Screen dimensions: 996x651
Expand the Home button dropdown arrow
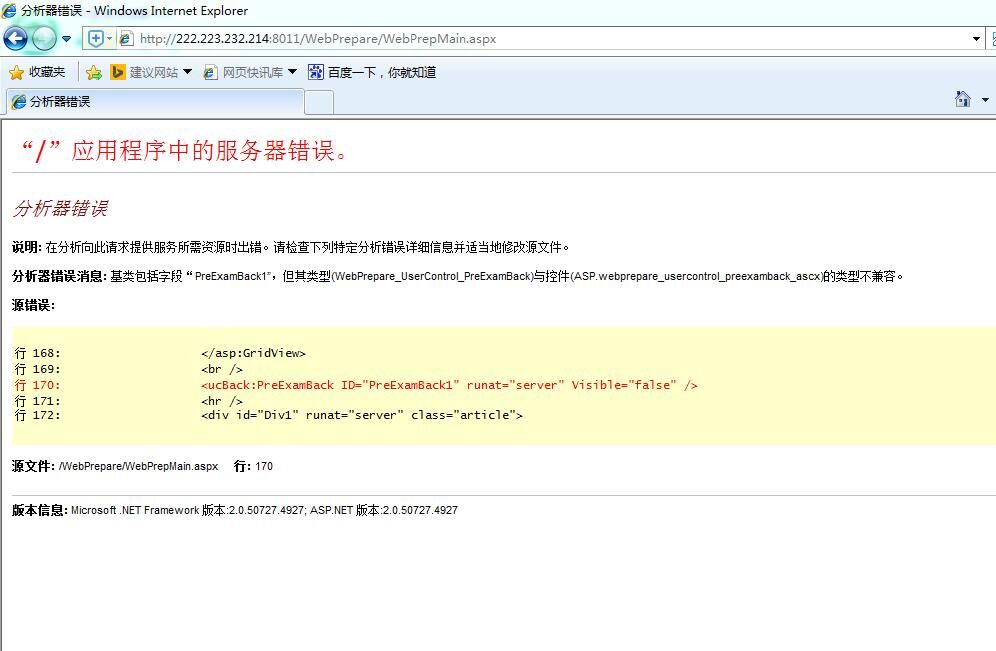point(985,100)
